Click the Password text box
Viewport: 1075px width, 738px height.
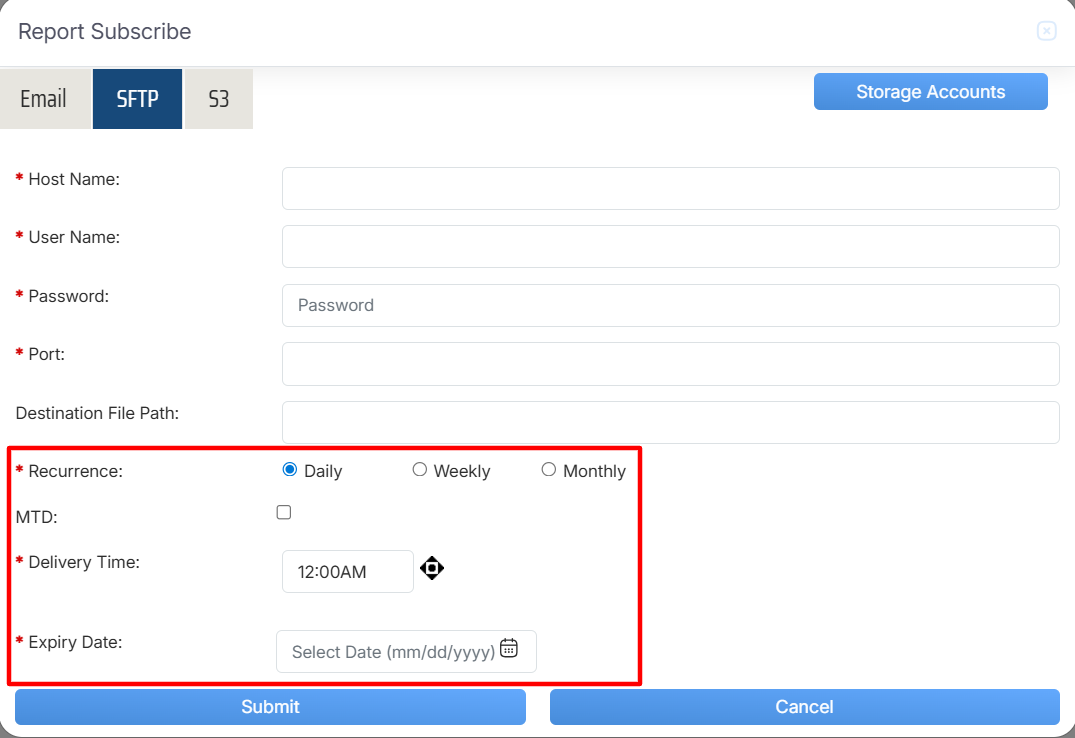point(670,305)
